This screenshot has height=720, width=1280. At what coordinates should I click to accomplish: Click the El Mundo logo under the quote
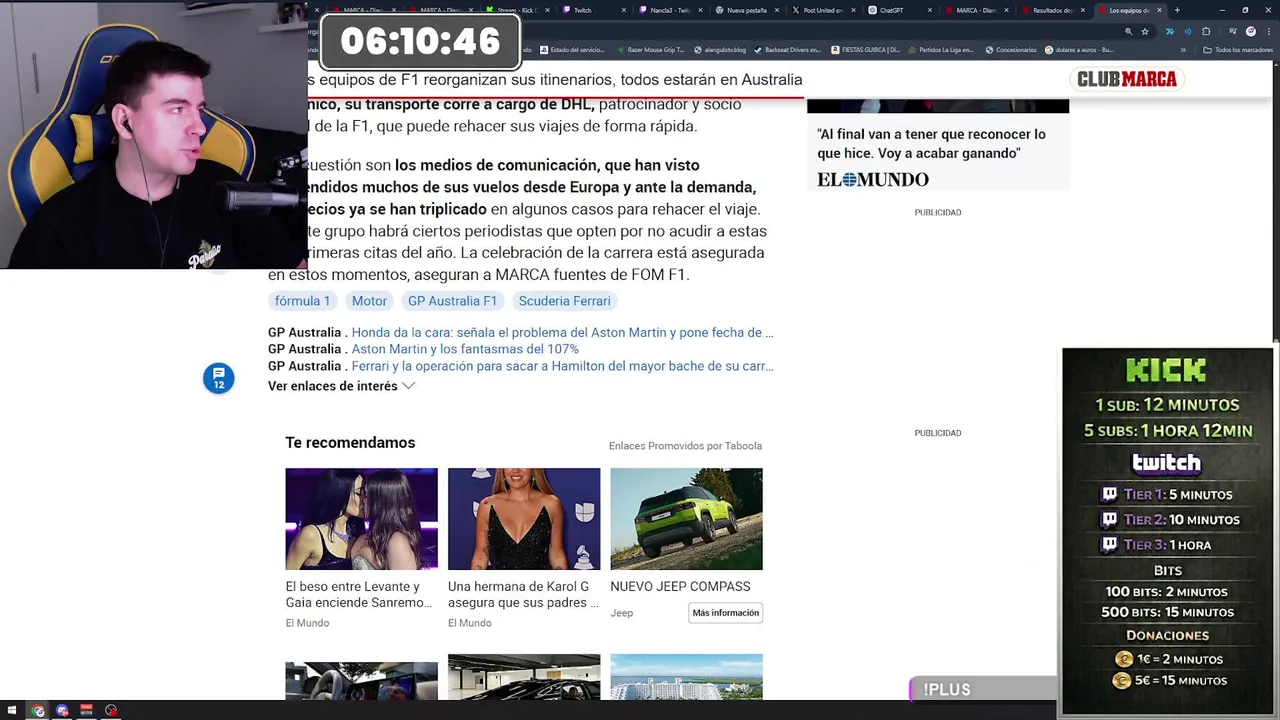[x=873, y=179]
